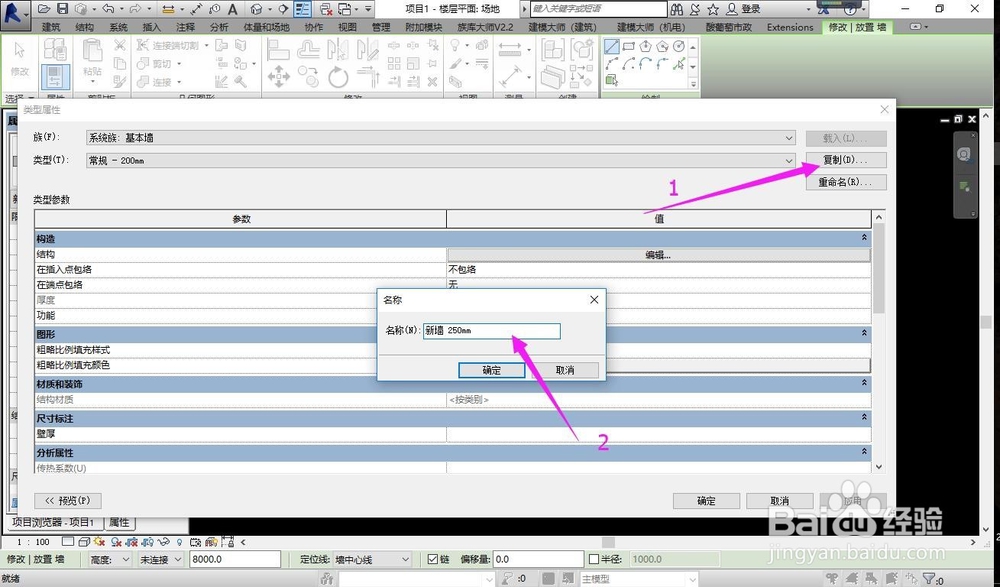1000x587 pixels.
Task: Select the aligned dimension measure icon
Action: pos(196,9)
